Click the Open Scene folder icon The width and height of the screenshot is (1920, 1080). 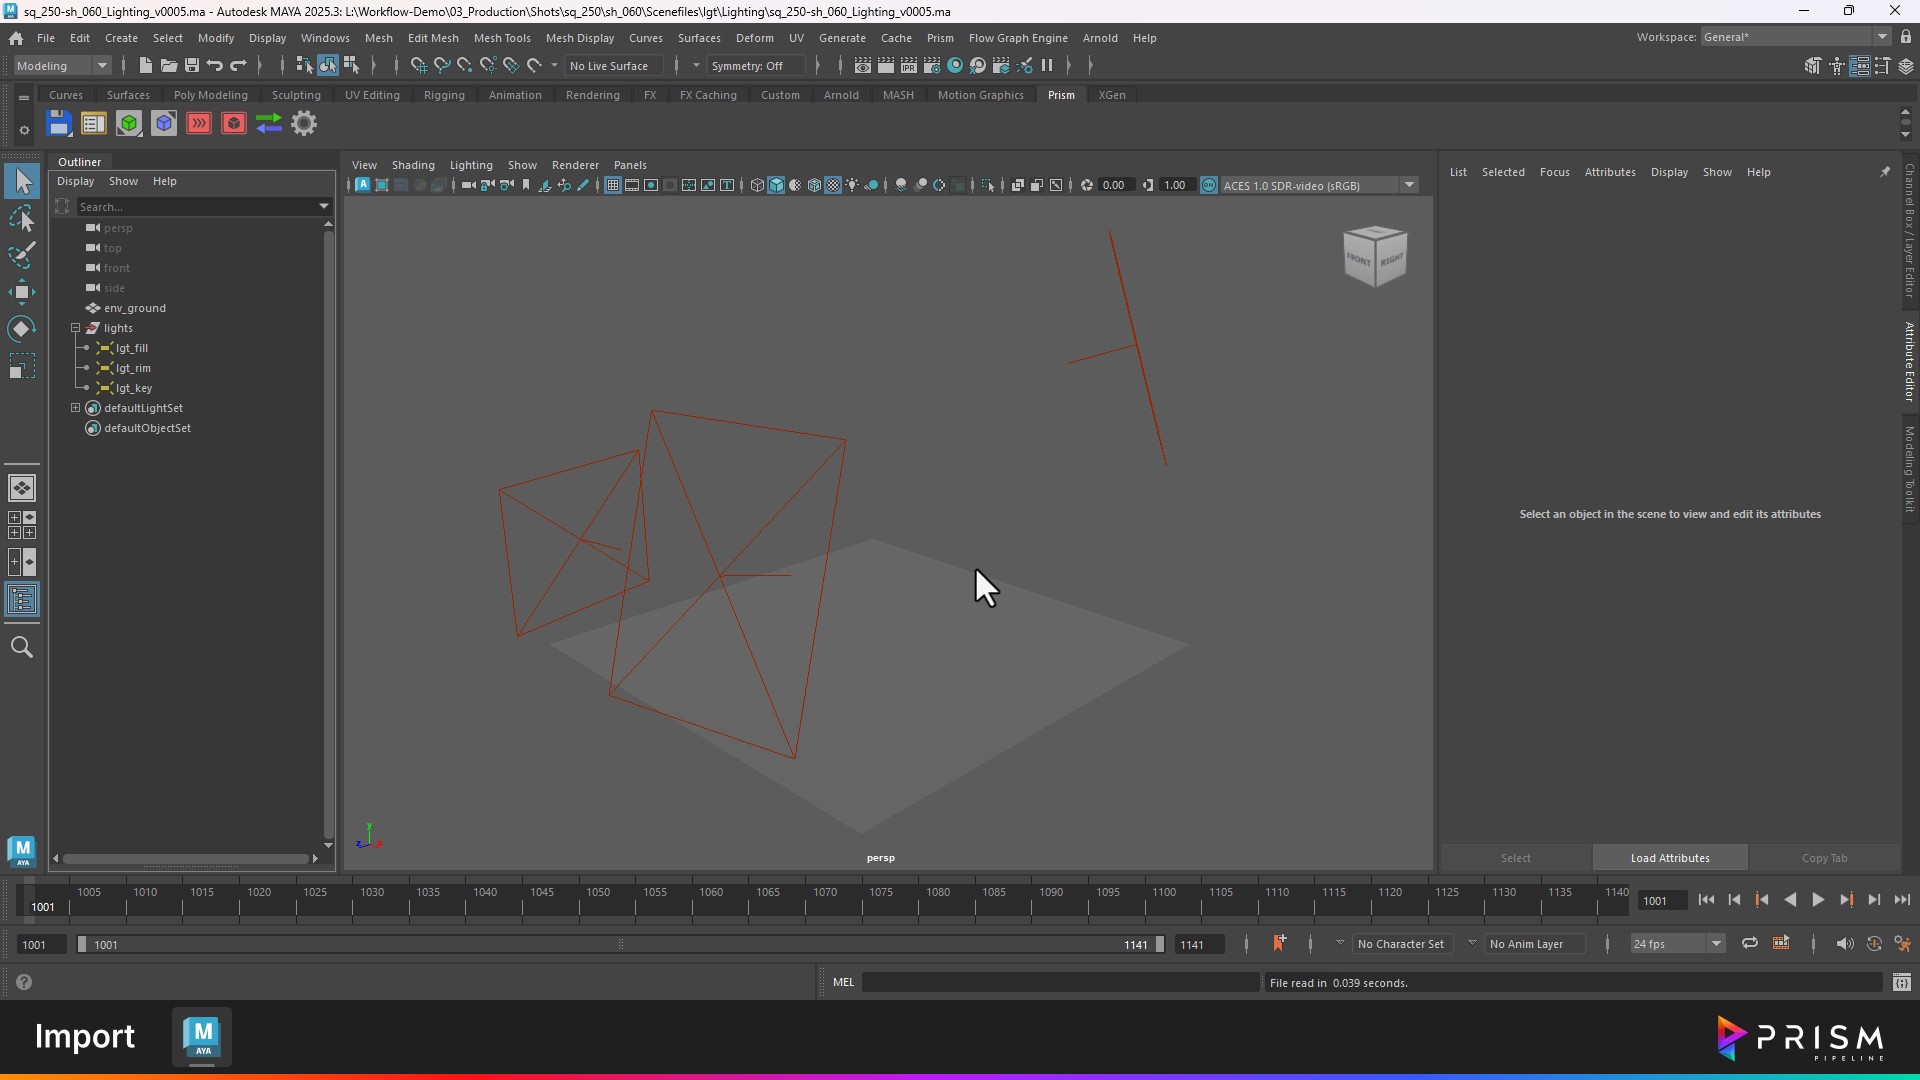[168, 66]
